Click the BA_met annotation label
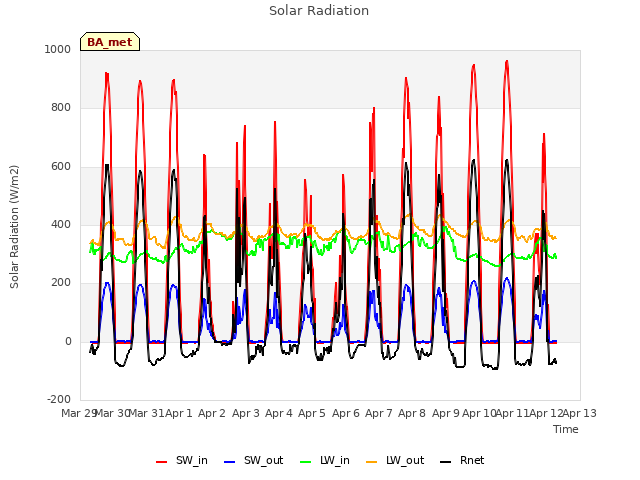This screenshot has width=640, height=480. click(110, 42)
